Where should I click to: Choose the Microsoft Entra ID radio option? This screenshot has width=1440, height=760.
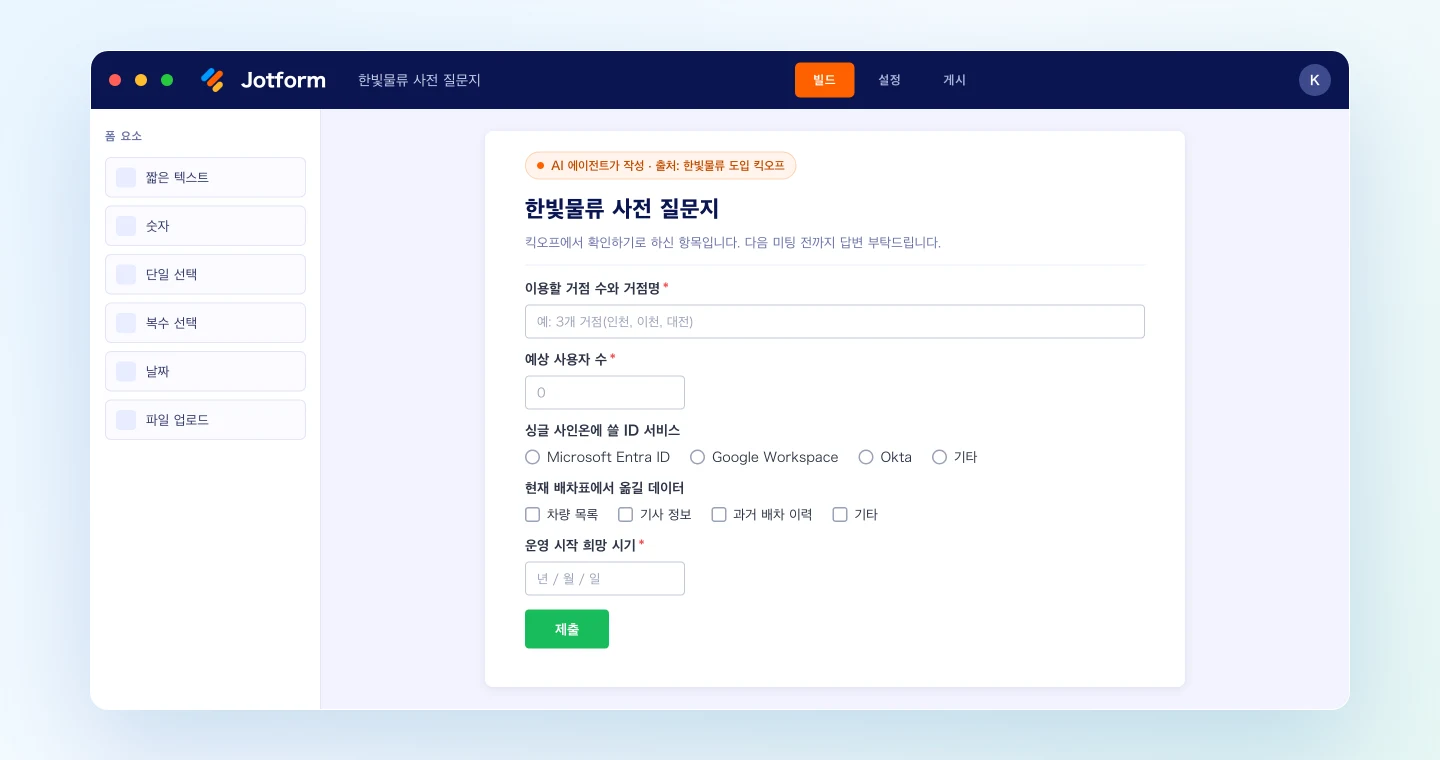[533, 457]
